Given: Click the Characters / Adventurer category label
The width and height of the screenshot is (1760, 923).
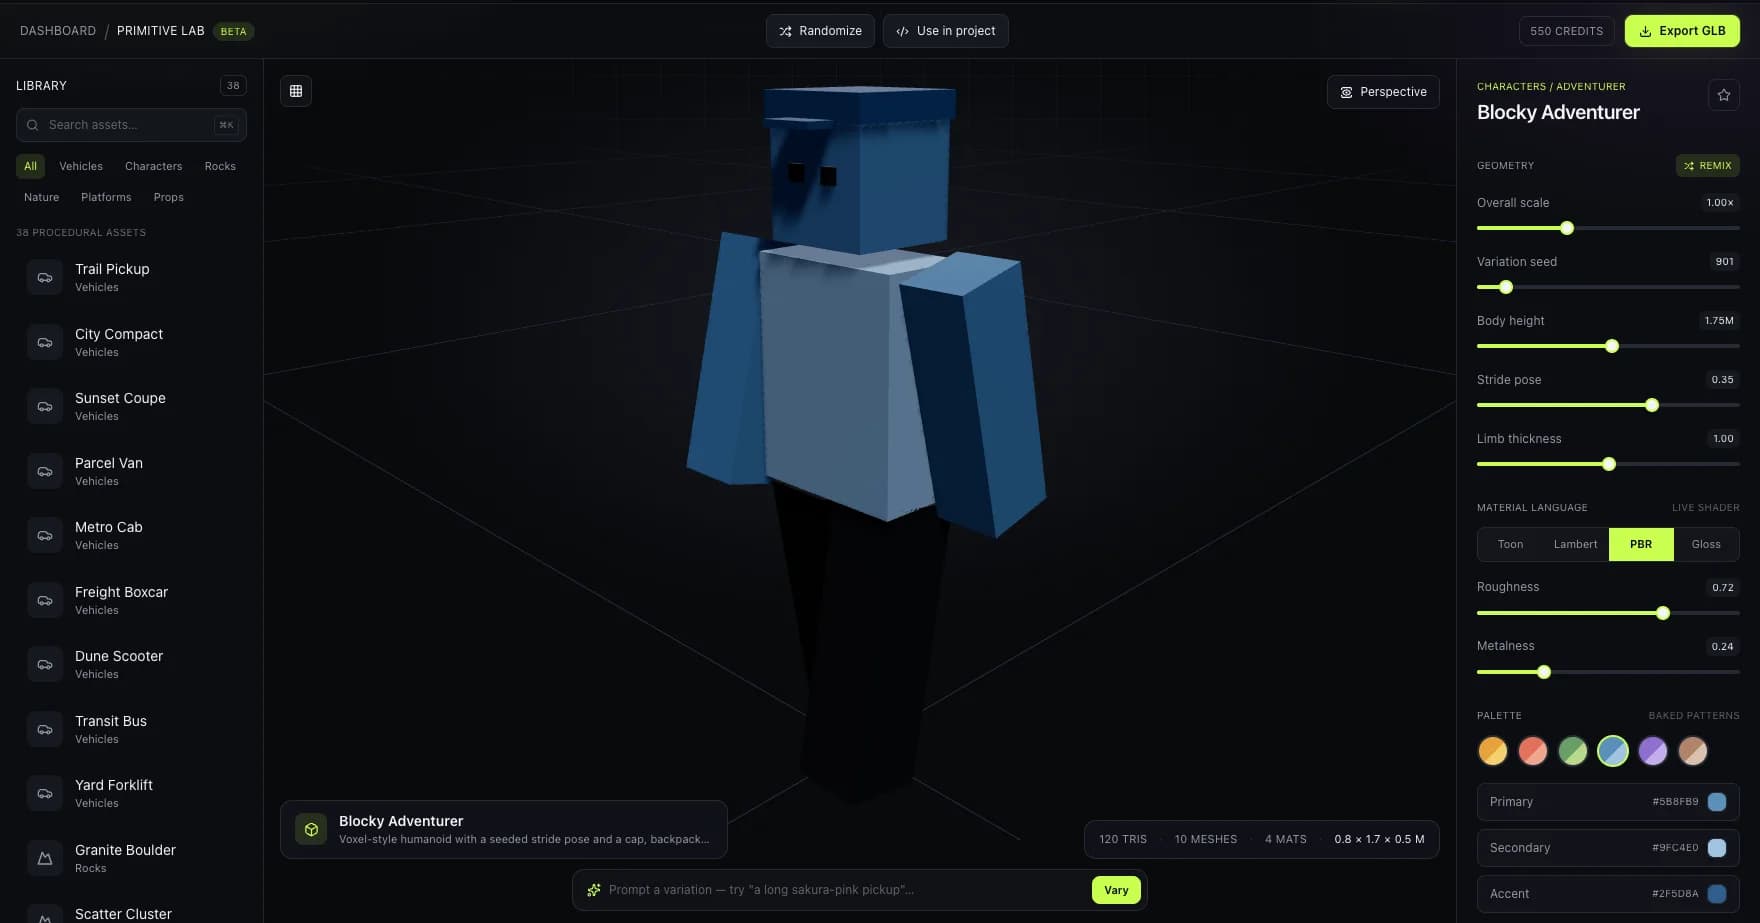Looking at the screenshot, I should click(1551, 87).
